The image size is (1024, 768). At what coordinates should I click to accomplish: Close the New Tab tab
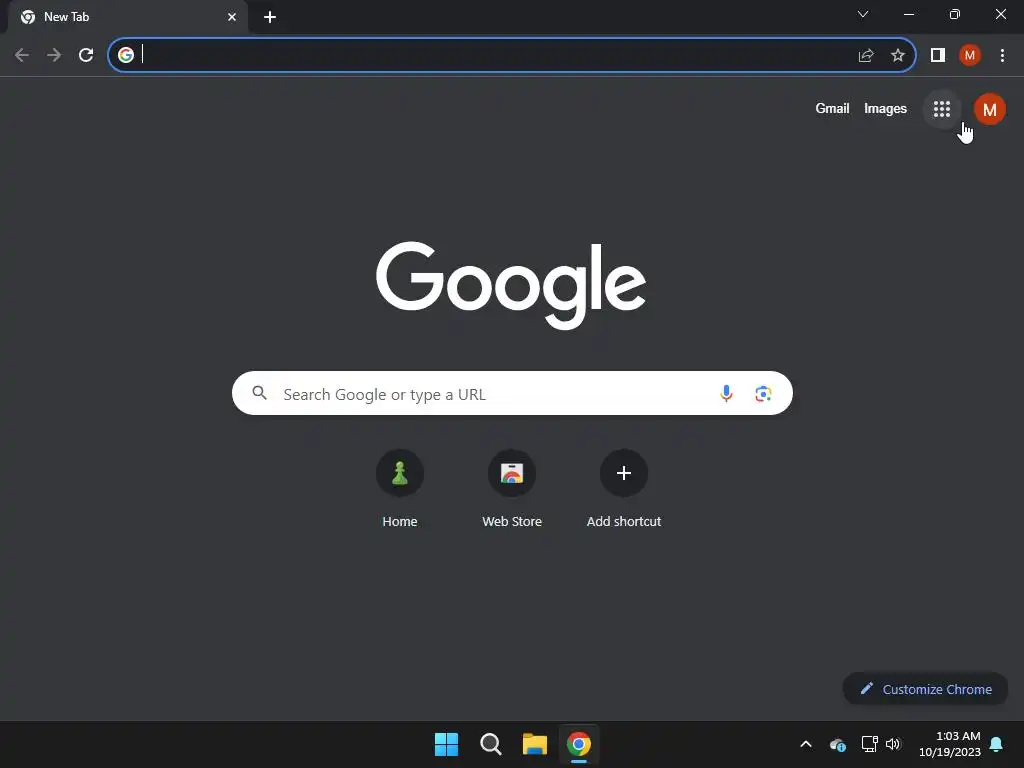click(x=232, y=17)
